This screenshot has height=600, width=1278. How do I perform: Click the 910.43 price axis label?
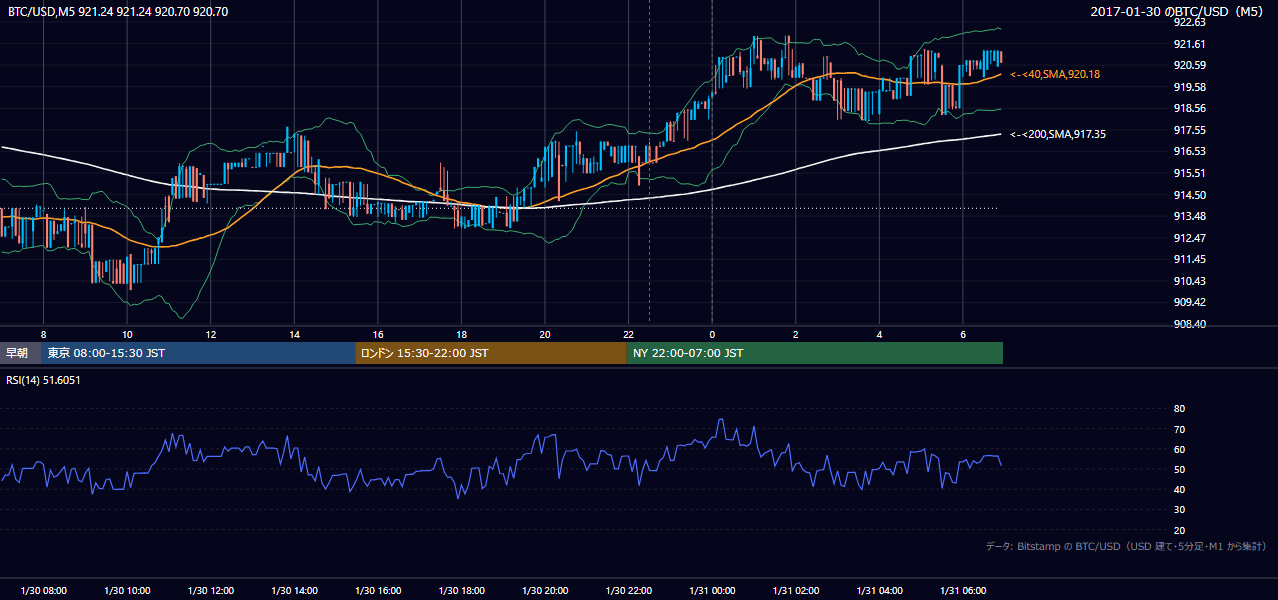pyautogui.click(x=1191, y=281)
